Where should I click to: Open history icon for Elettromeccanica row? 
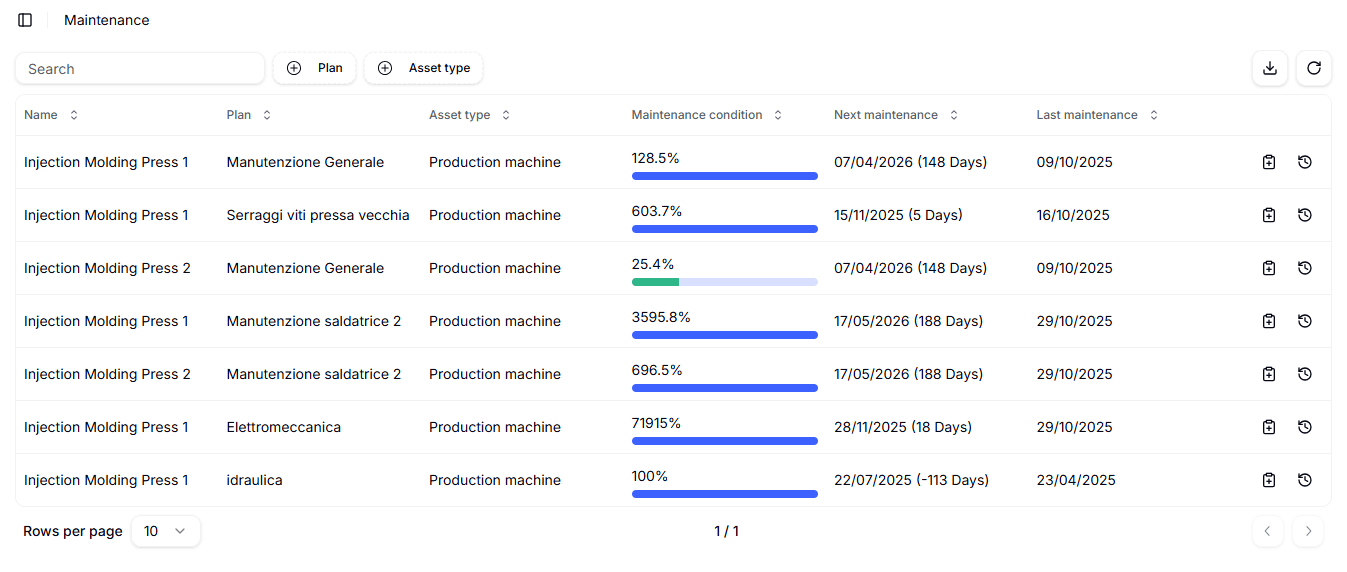tap(1304, 427)
